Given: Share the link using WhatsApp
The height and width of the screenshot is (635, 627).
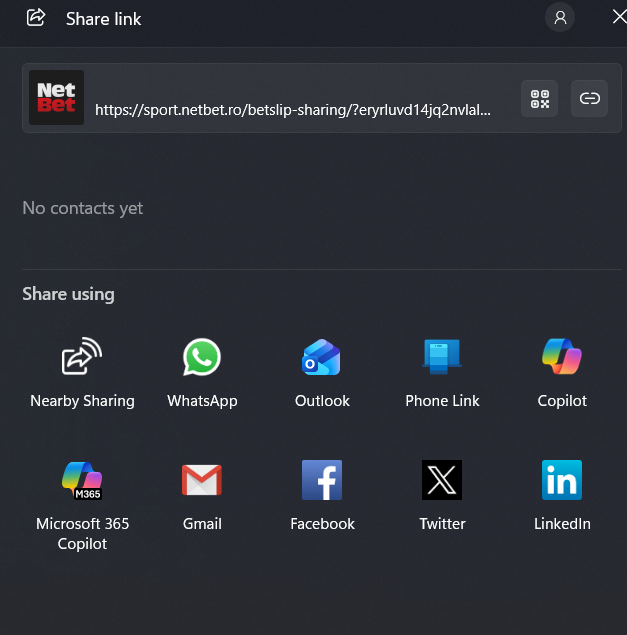Looking at the screenshot, I should click(202, 373).
